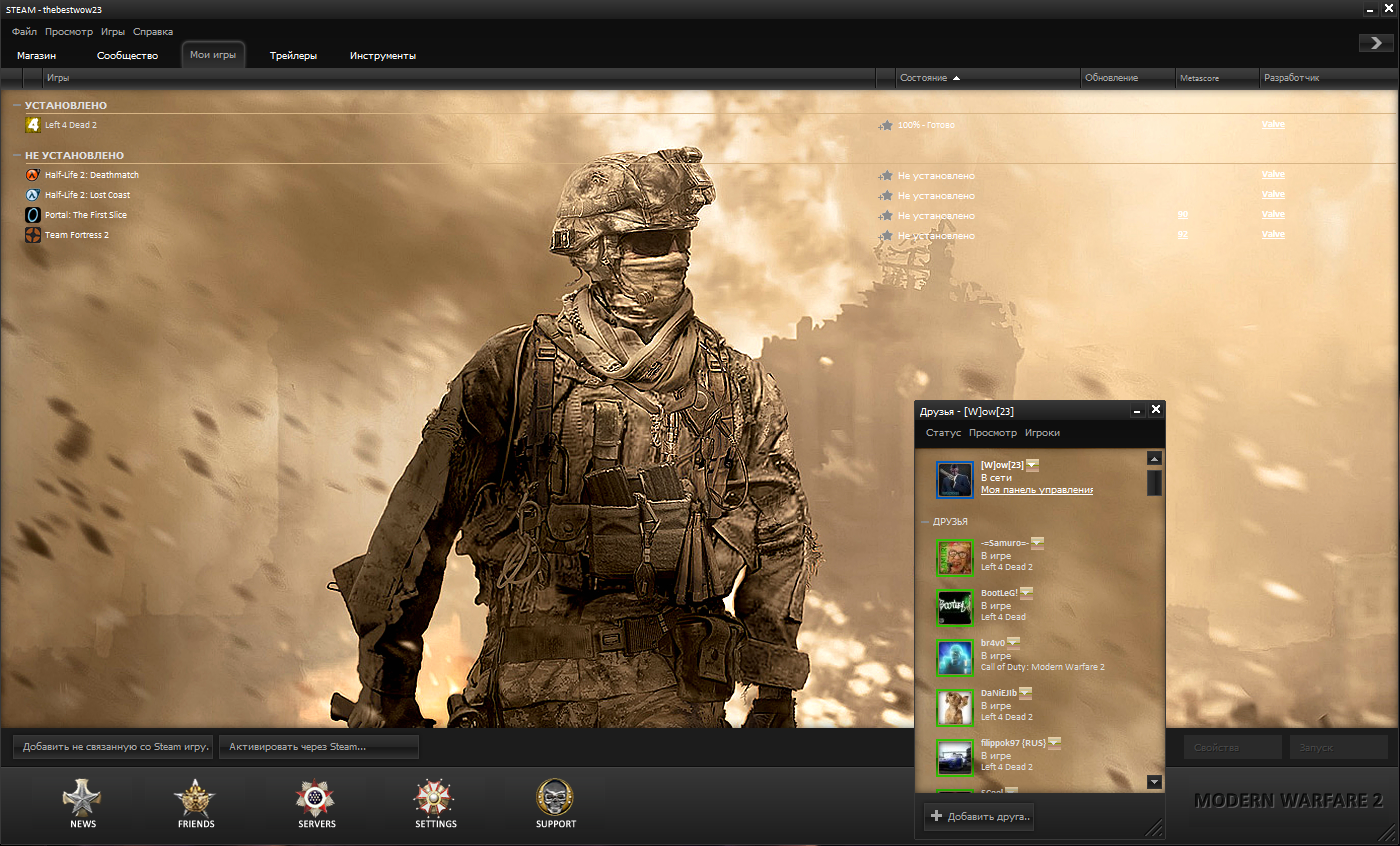The height and width of the screenshot is (846, 1400).
Task: Sort by the Metascore column header
Action: pyautogui.click(x=1216, y=78)
